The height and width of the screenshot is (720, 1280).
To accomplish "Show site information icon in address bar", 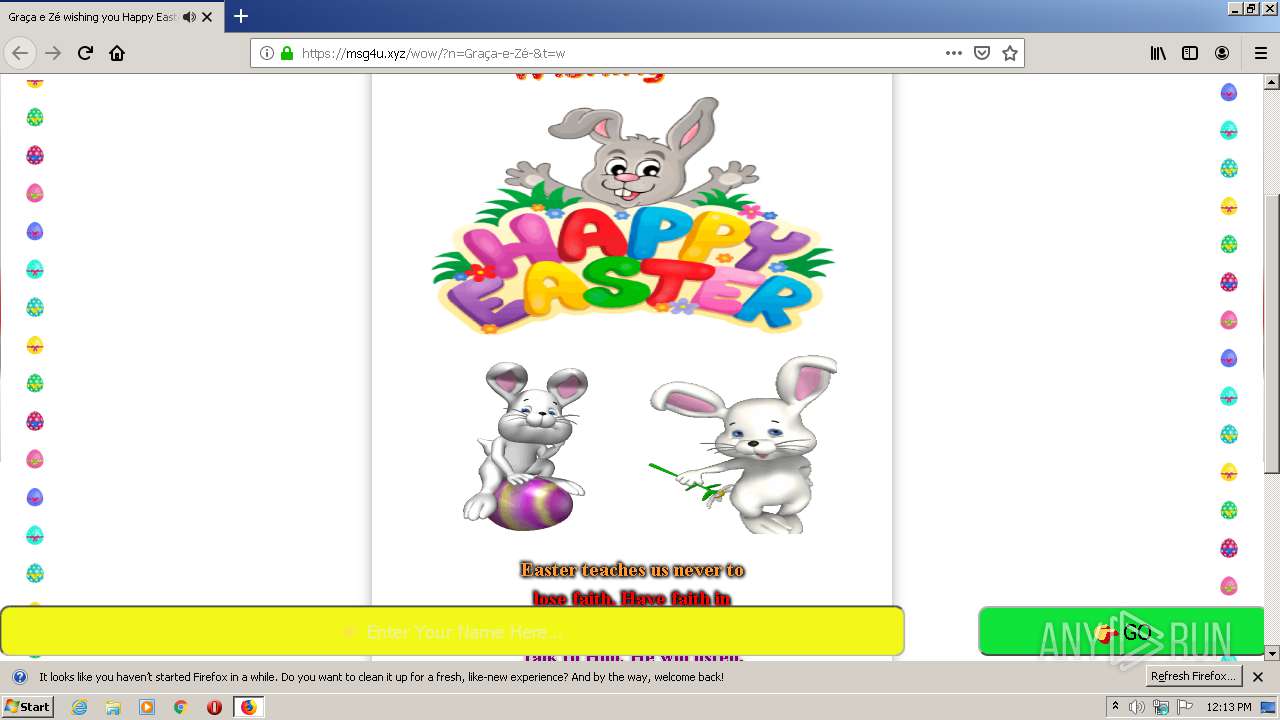I will coord(267,53).
